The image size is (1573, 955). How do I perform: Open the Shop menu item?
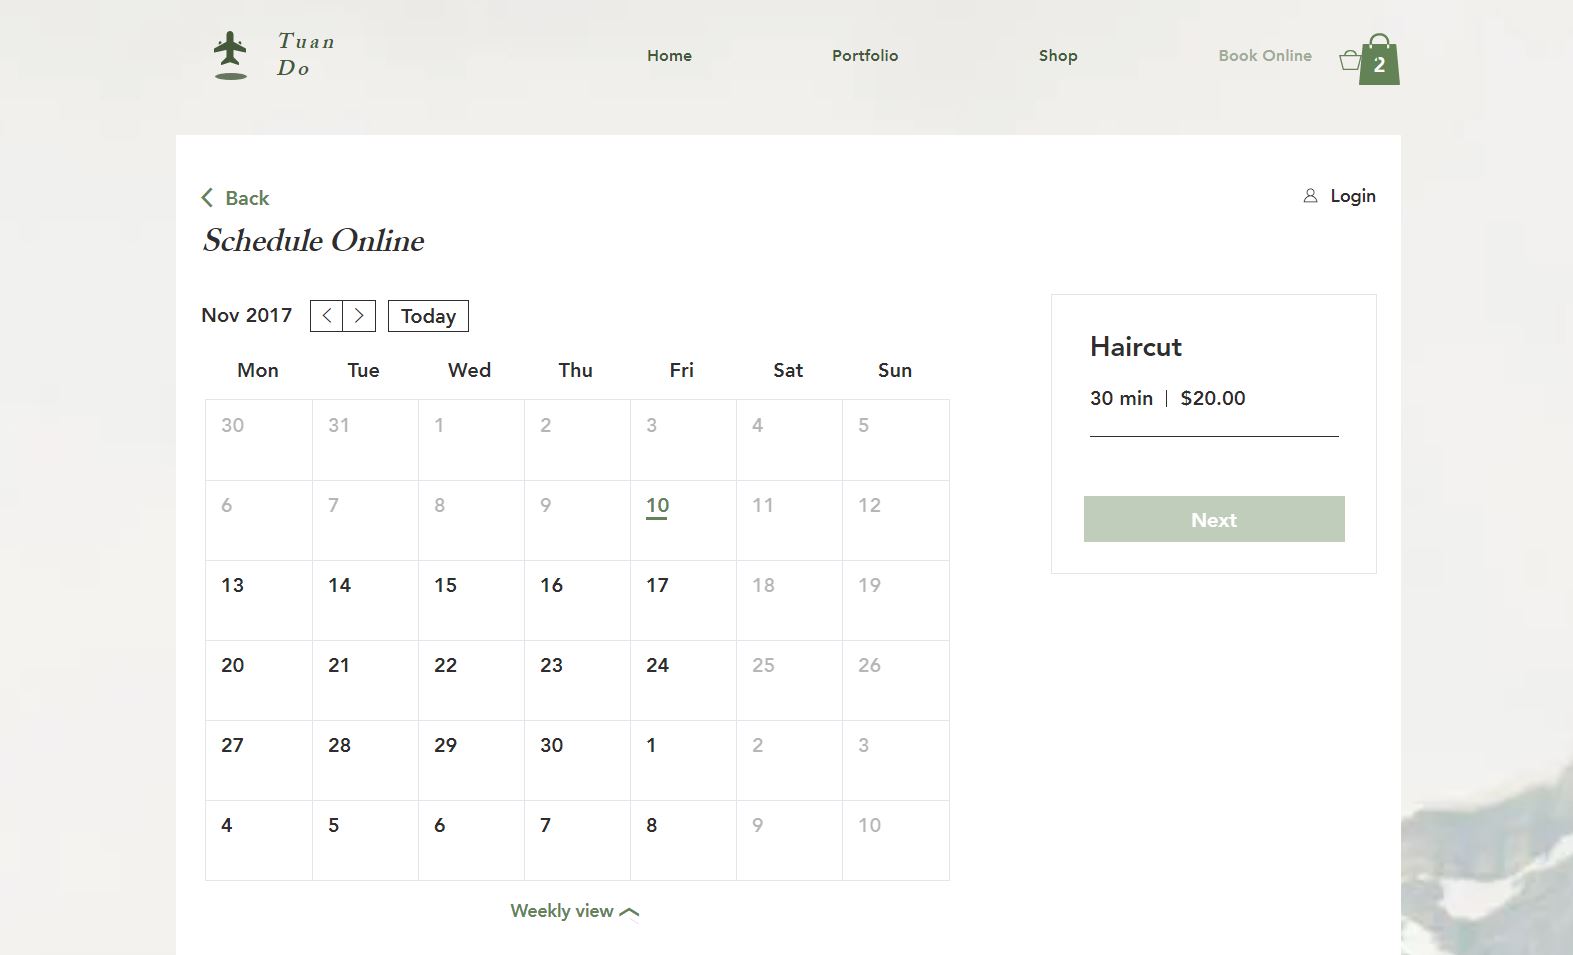pyautogui.click(x=1058, y=56)
